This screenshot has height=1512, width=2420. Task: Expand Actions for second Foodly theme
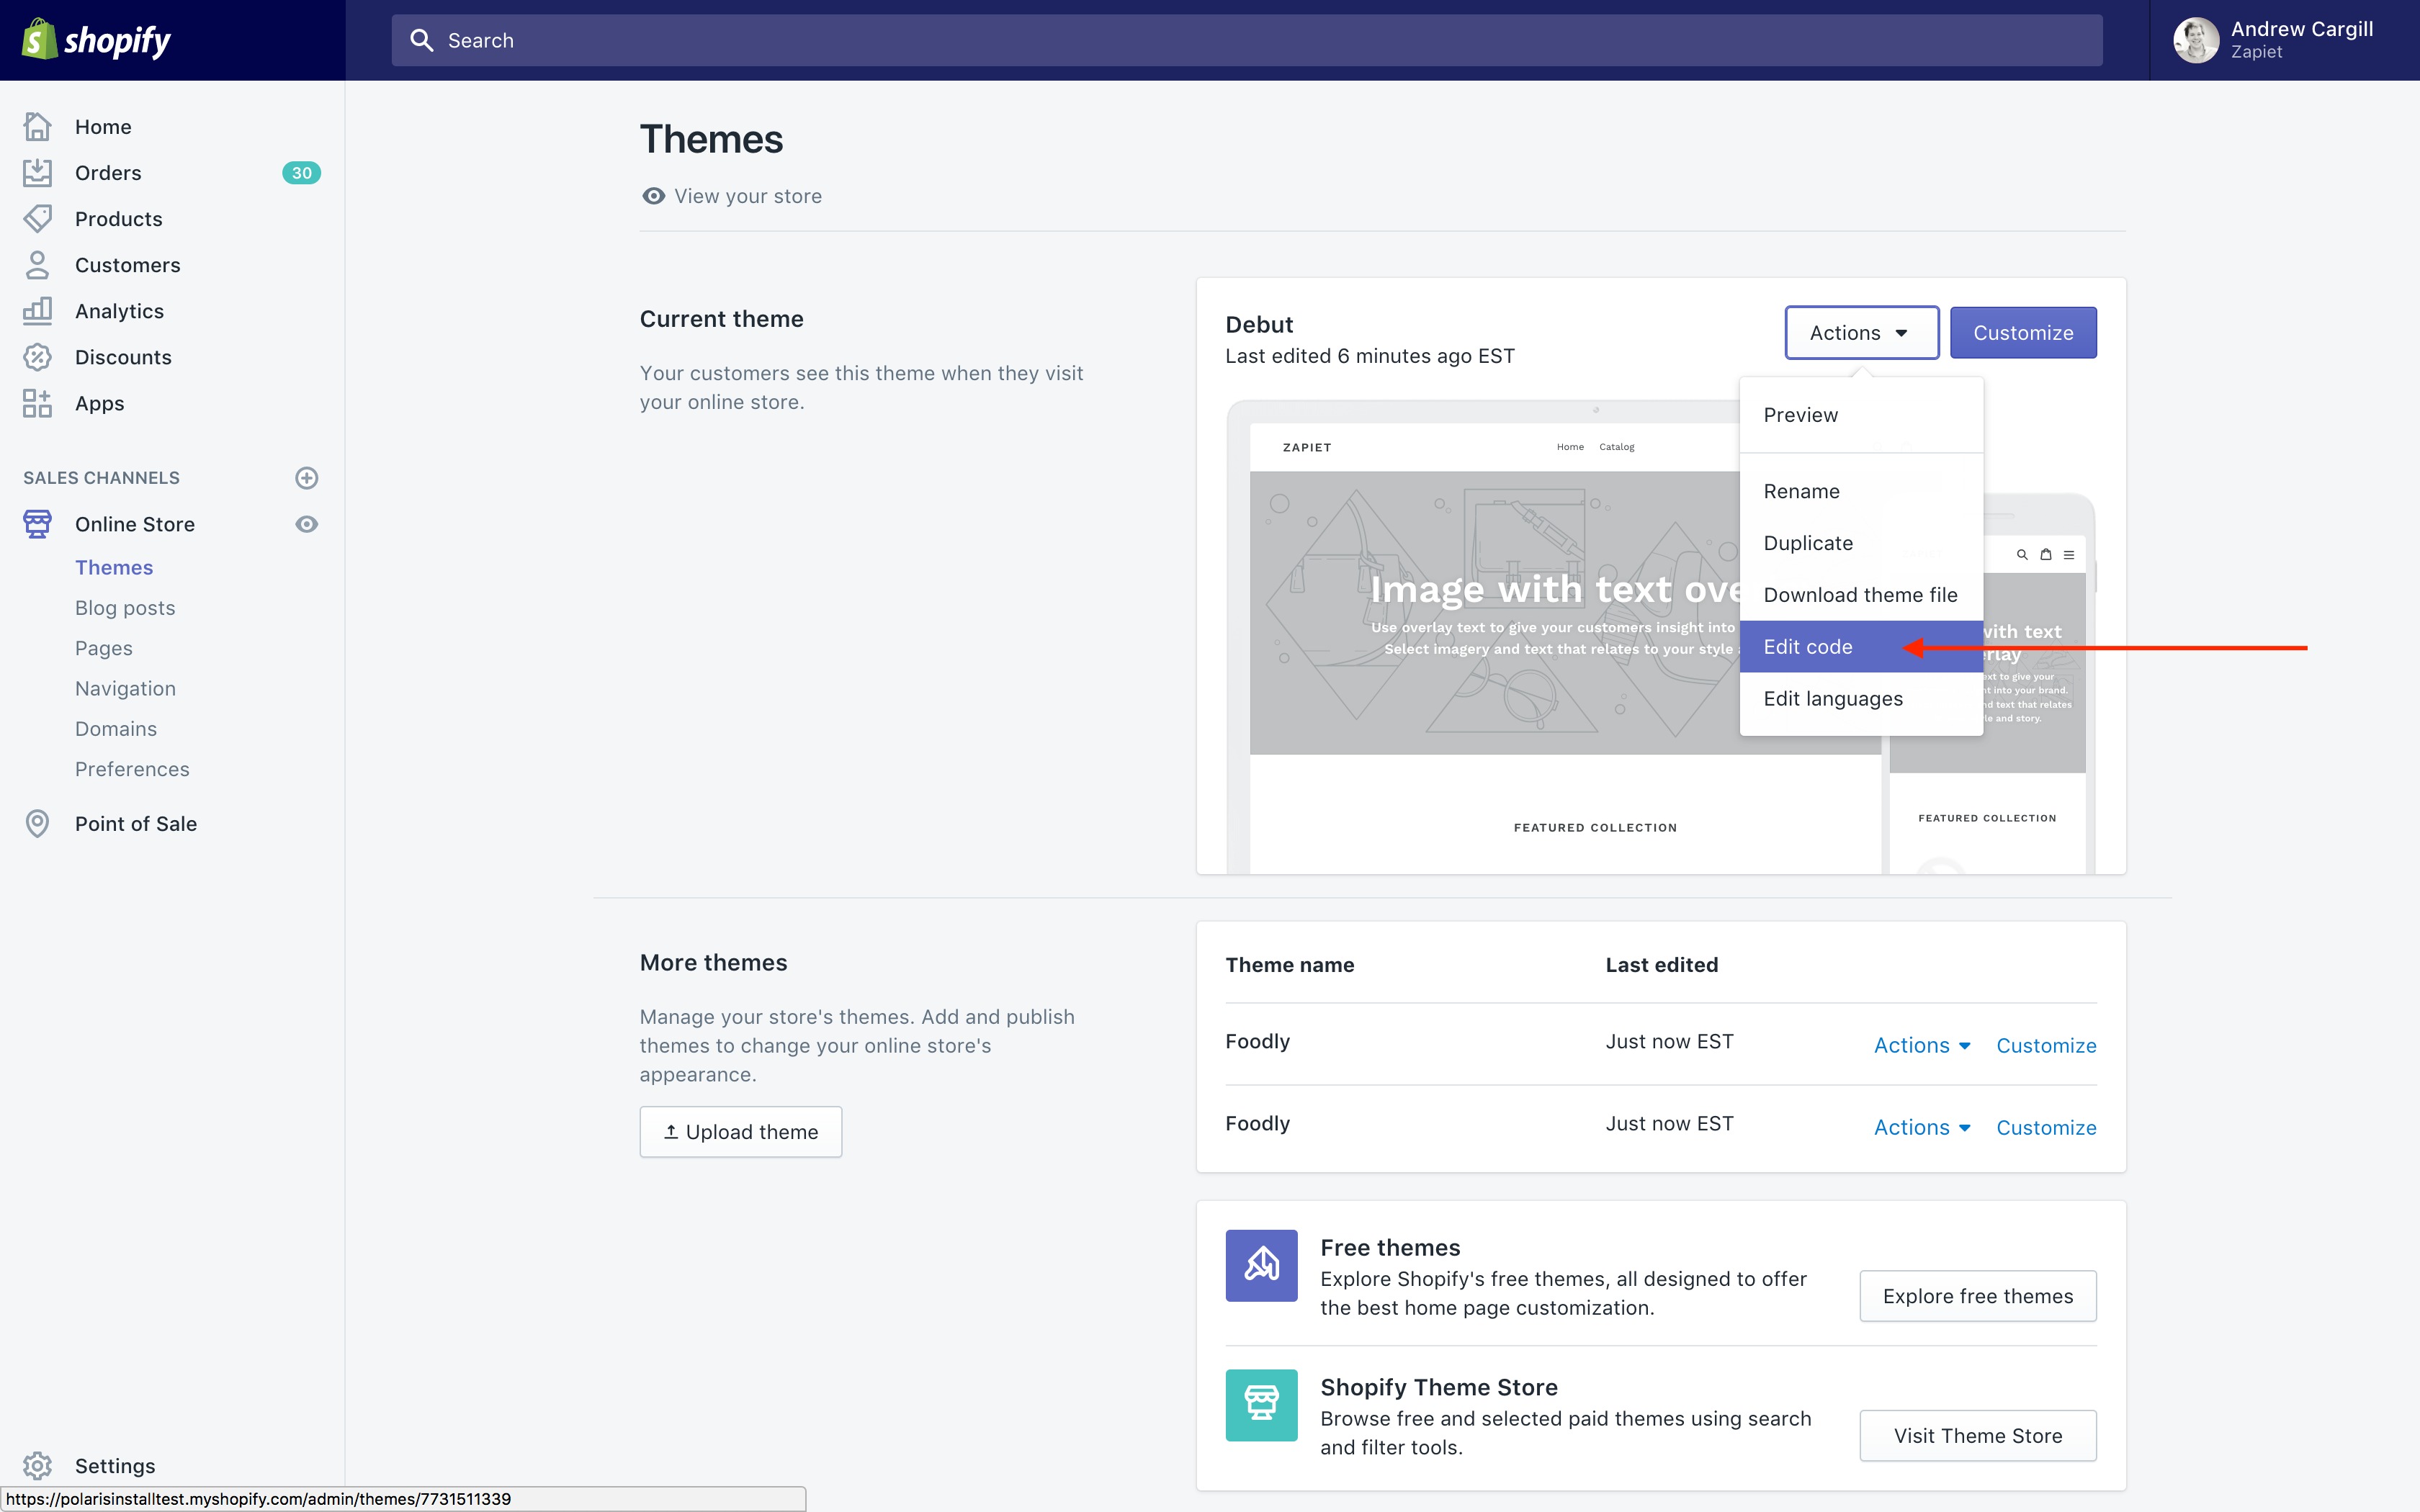click(1921, 1127)
